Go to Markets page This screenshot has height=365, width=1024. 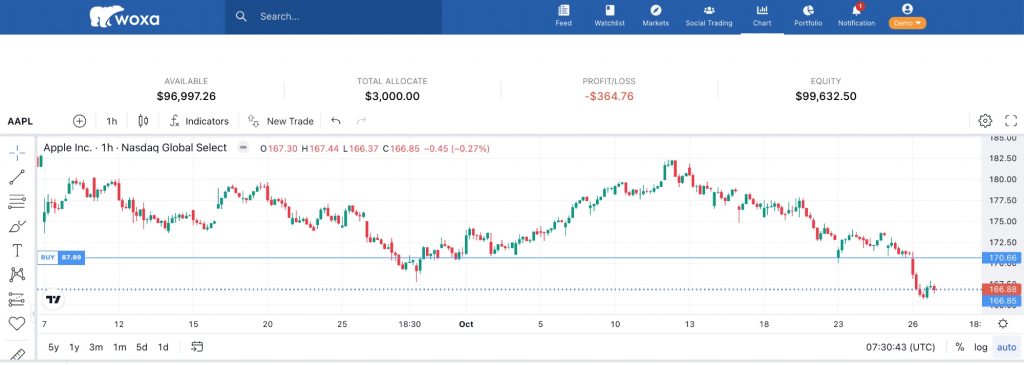(656, 16)
